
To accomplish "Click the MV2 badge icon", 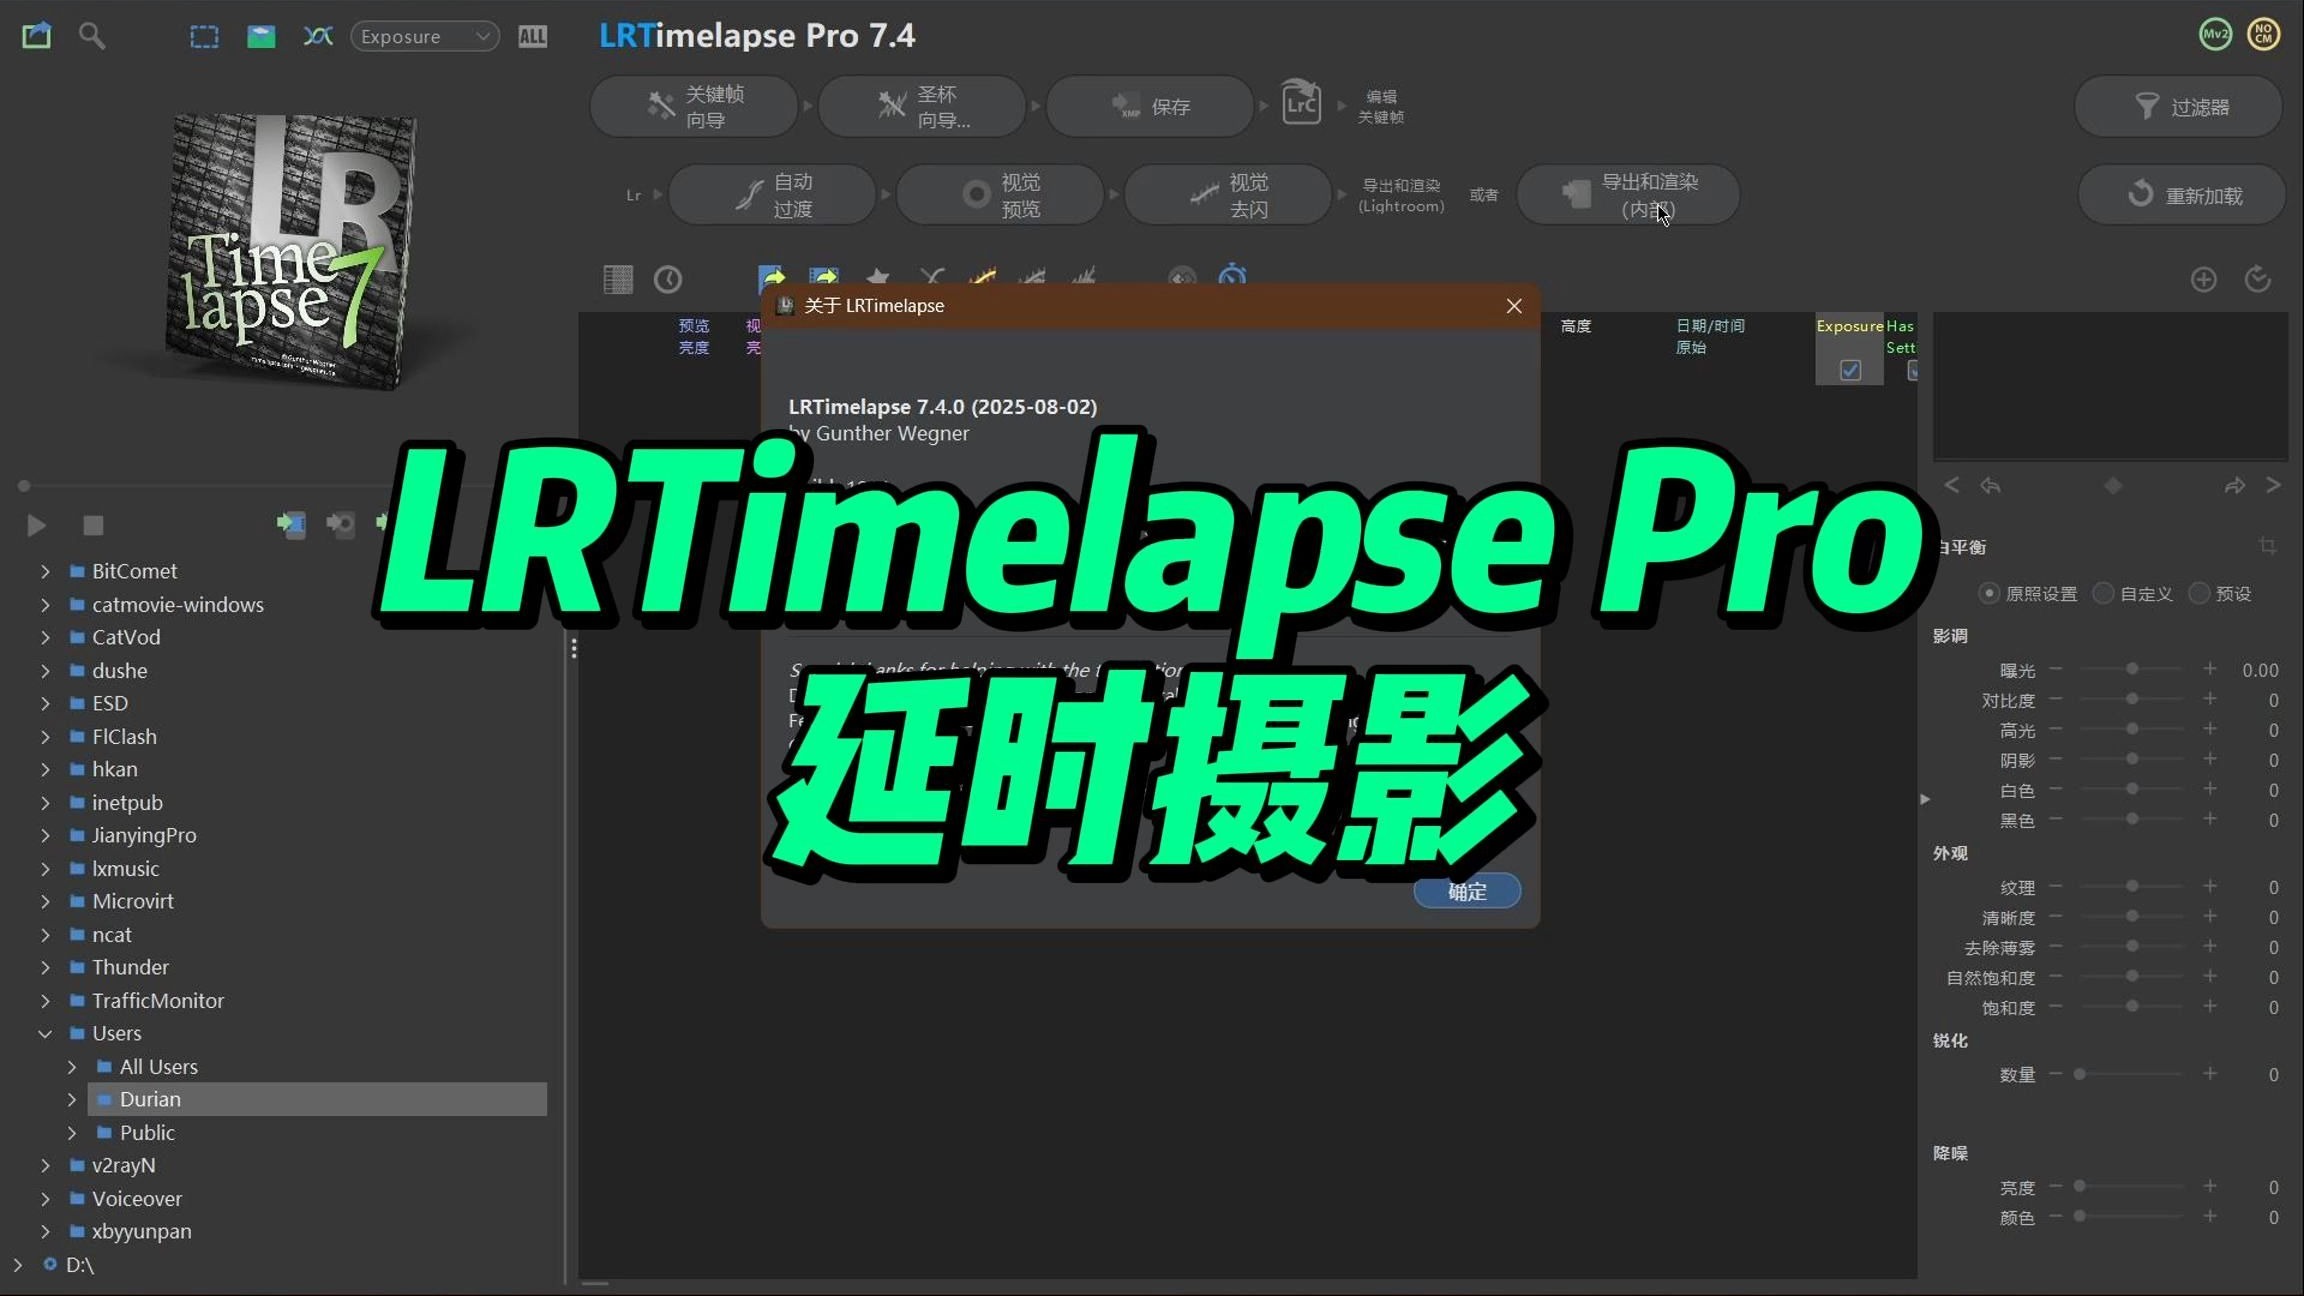I will coord(2215,35).
